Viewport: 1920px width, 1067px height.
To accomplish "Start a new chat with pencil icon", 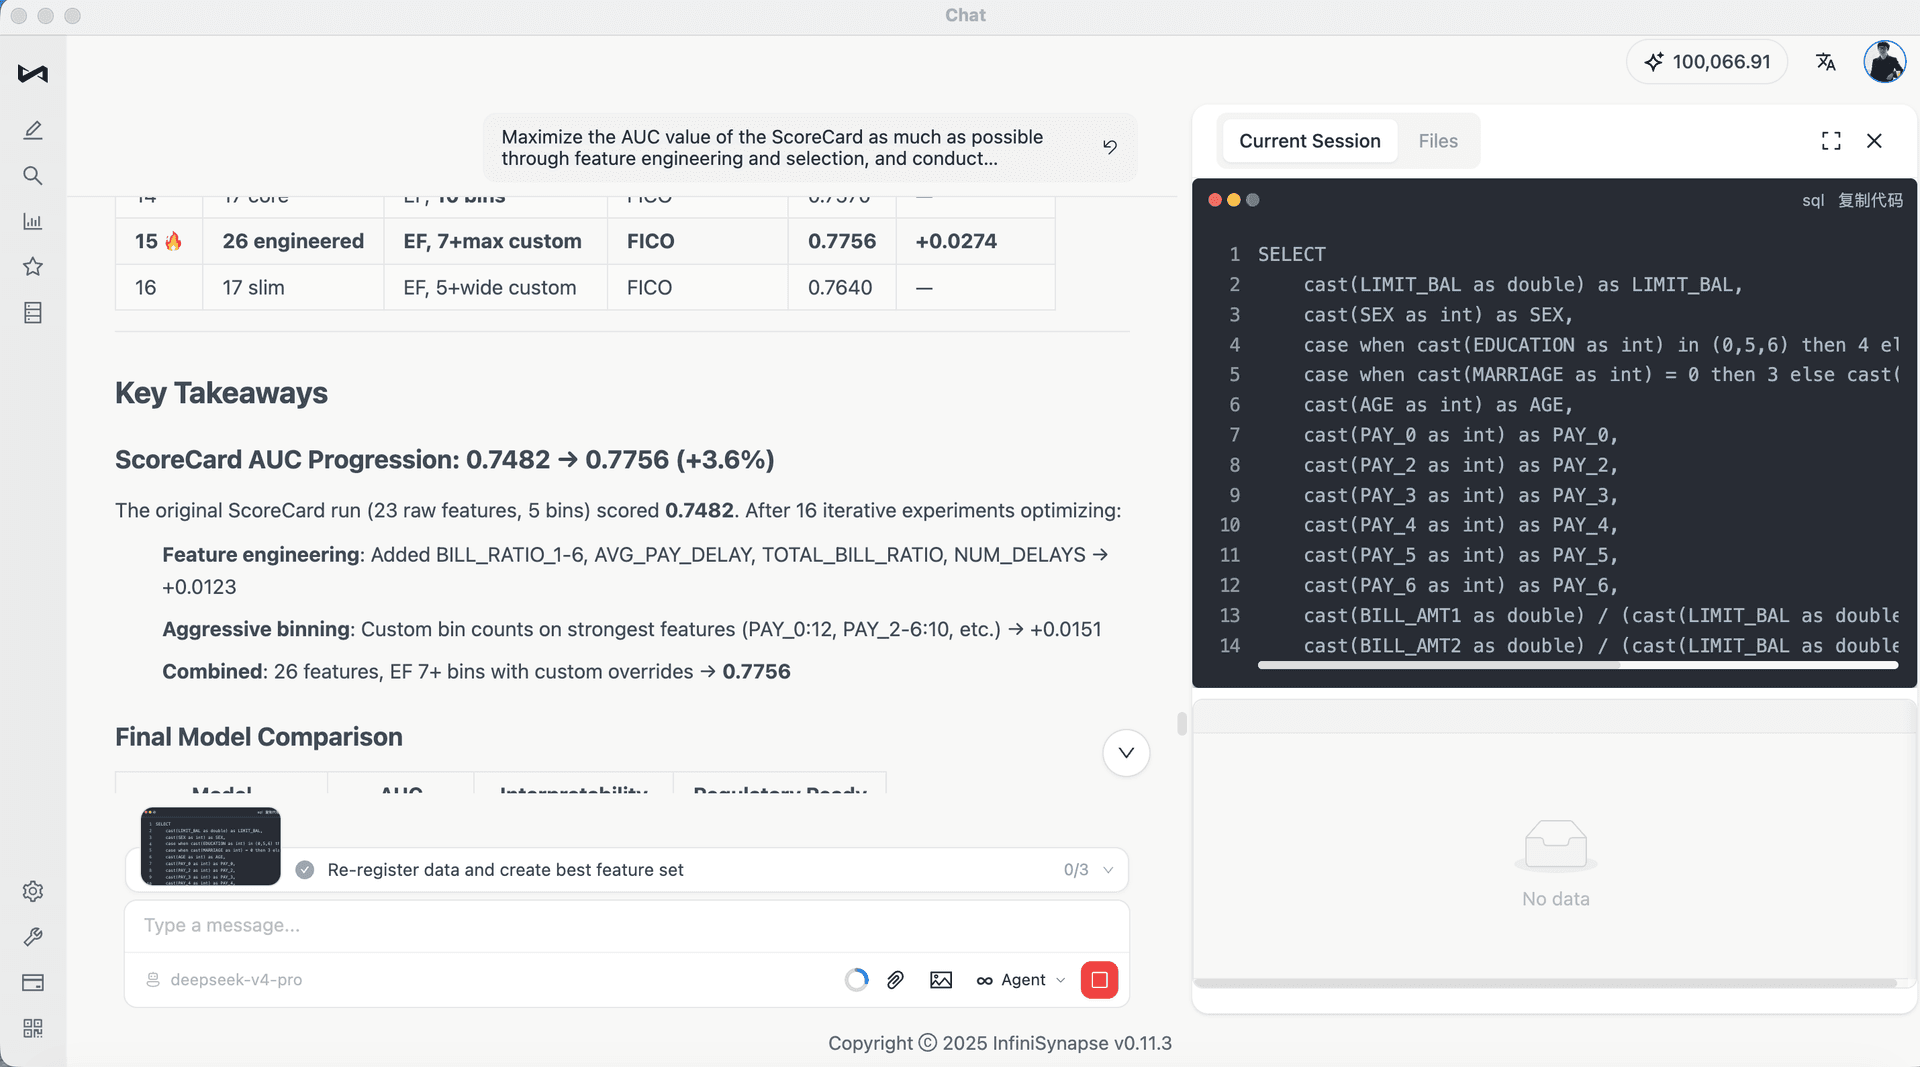I will 33,130.
